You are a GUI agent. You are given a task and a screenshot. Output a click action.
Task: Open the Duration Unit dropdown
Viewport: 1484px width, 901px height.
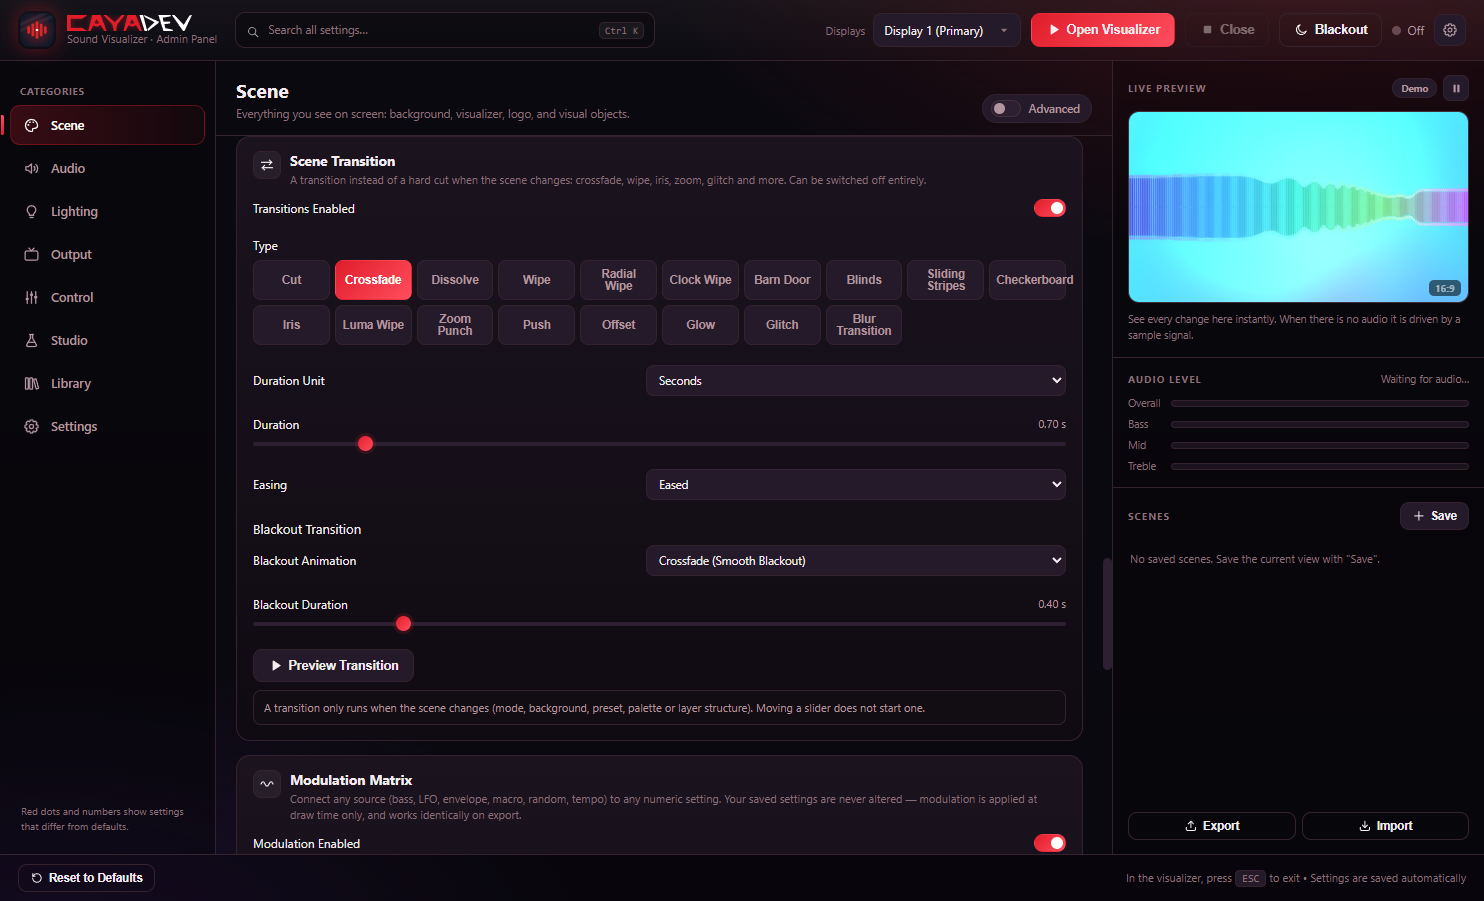pyautogui.click(x=856, y=381)
